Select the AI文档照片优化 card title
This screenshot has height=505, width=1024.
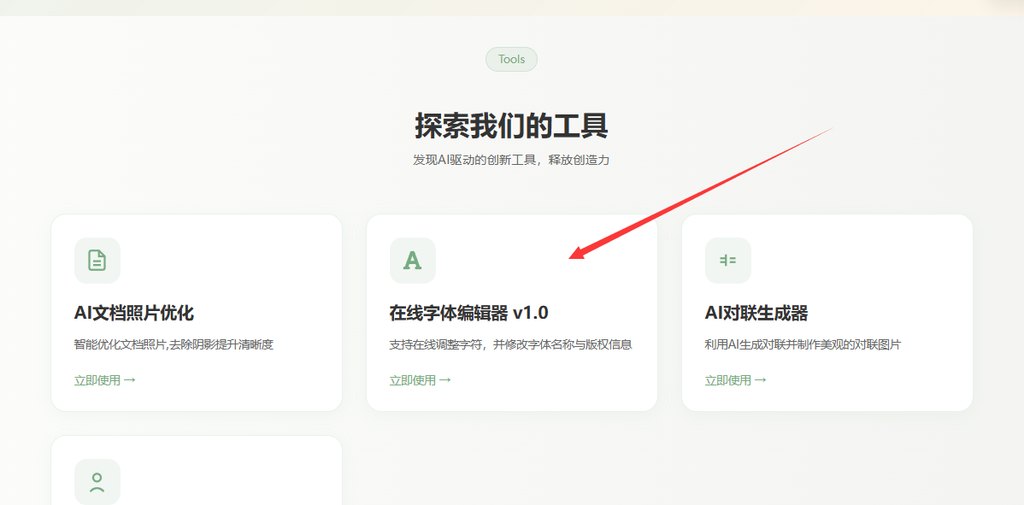pyautogui.click(x=134, y=314)
